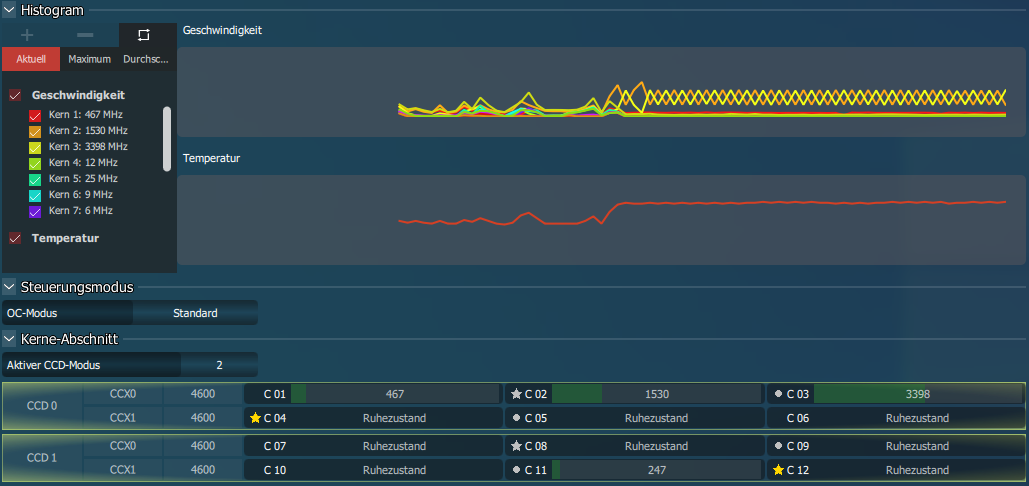1029x486 pixels.
Task: Click the C 06 Ruhezustand cell
Action: [x=896, y=418]
